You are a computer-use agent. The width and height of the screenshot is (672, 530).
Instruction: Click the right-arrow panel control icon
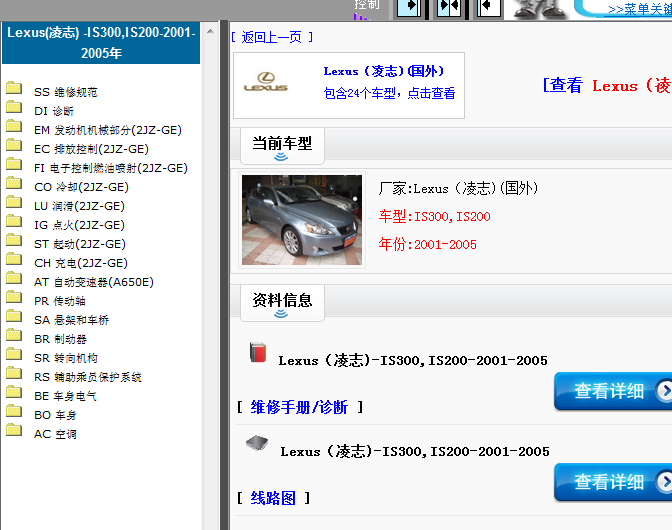(x=409, y=8)
